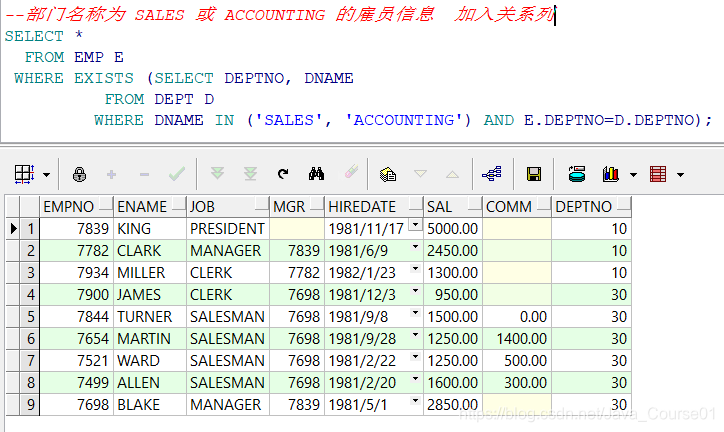Click the linked query tree icon
Viewport: 724px width, 432px height.
[x=492, y=174]
